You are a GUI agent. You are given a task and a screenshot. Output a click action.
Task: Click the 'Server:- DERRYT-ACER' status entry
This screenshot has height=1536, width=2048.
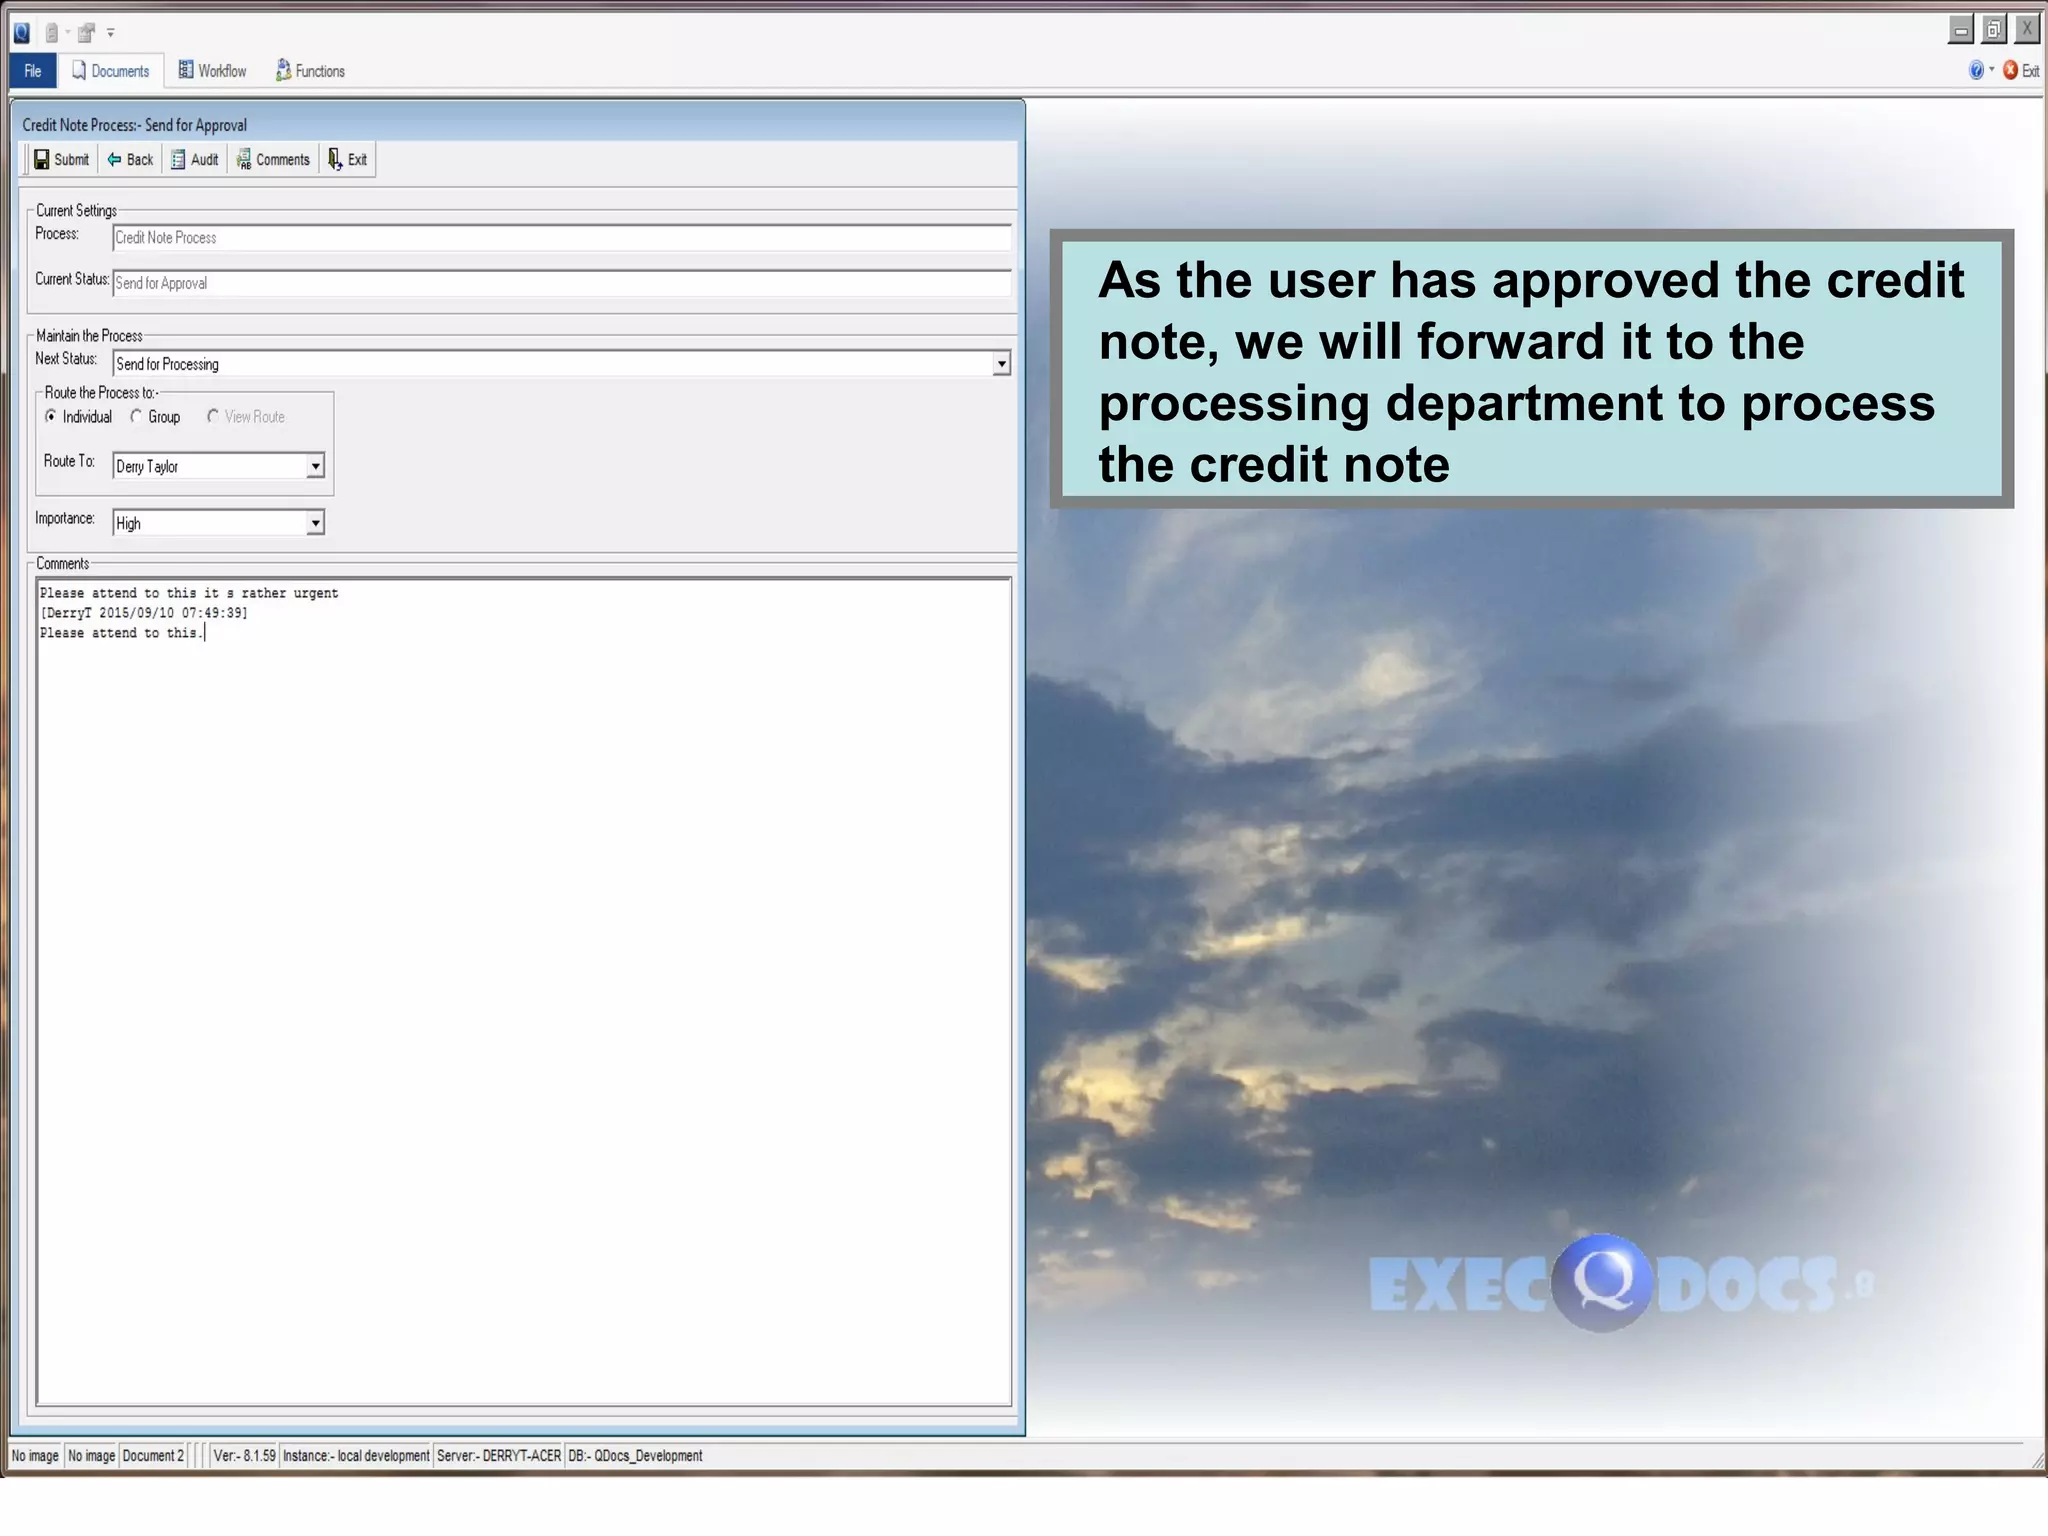(x=499, y=1456)
